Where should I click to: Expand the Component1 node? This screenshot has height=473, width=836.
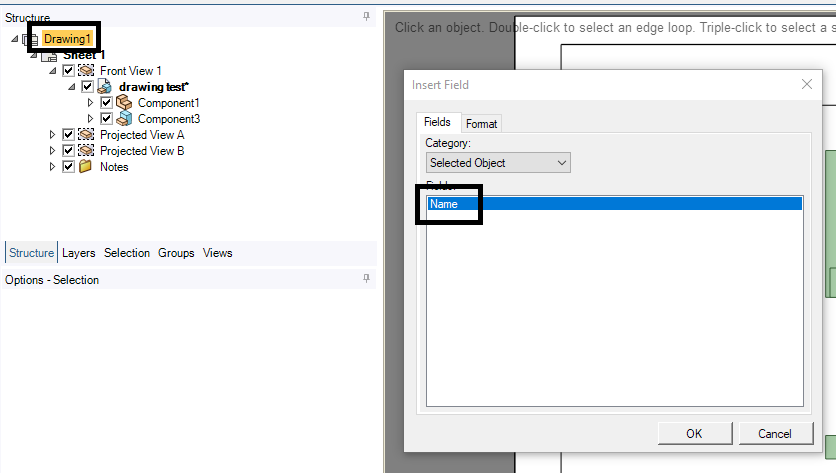pos(91,103)
